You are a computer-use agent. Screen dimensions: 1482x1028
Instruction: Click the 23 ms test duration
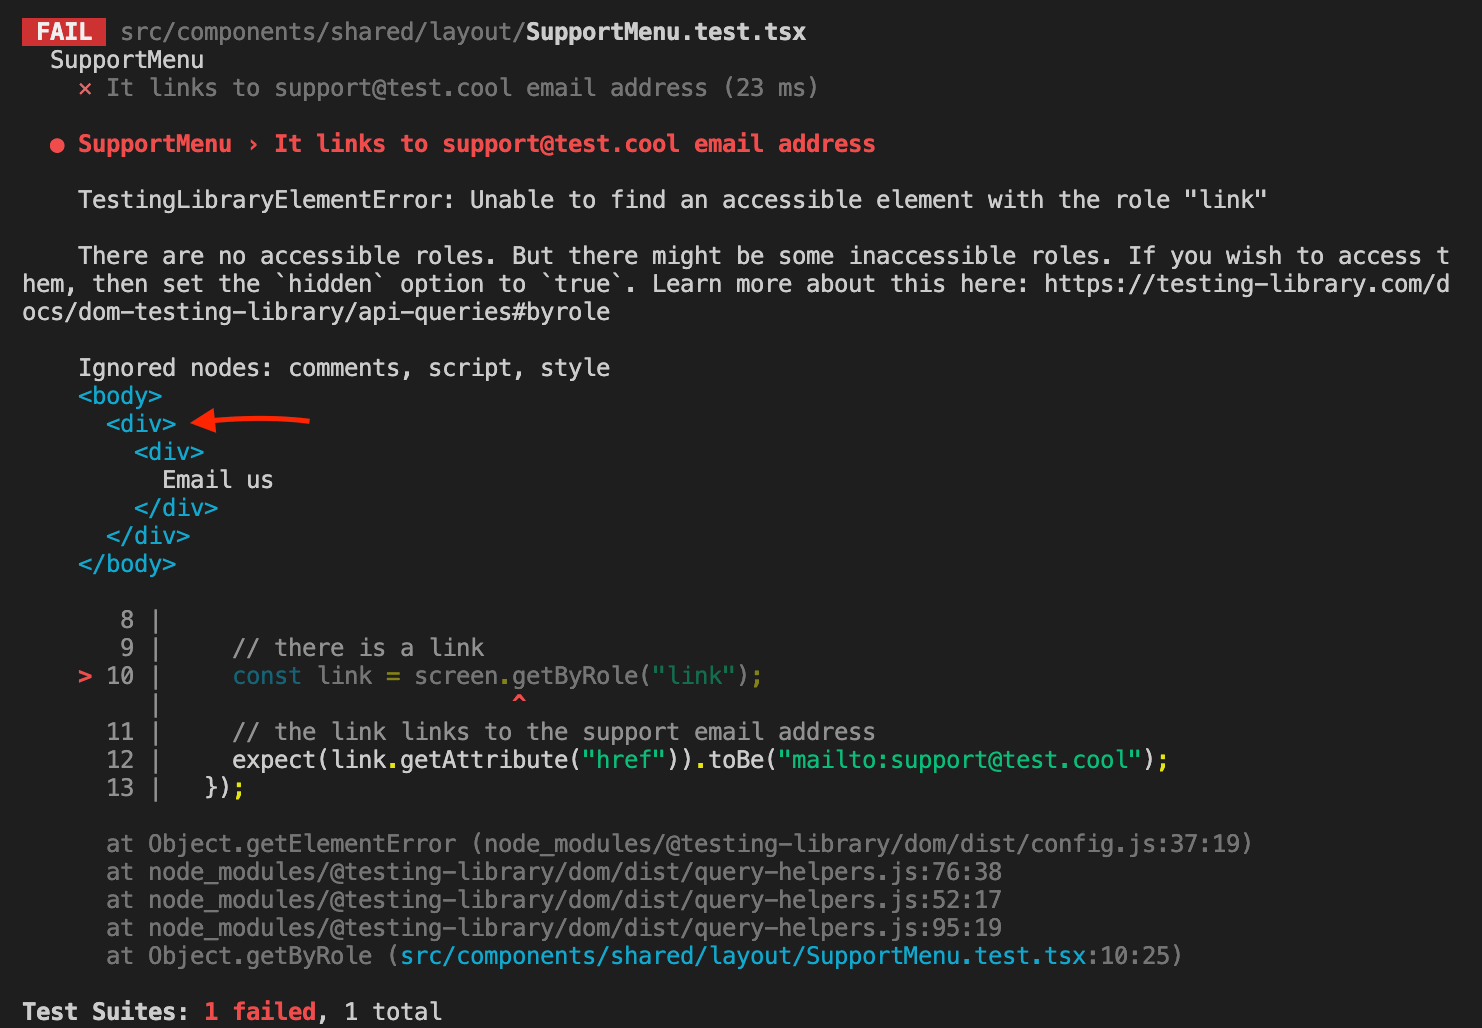(768, 88)
